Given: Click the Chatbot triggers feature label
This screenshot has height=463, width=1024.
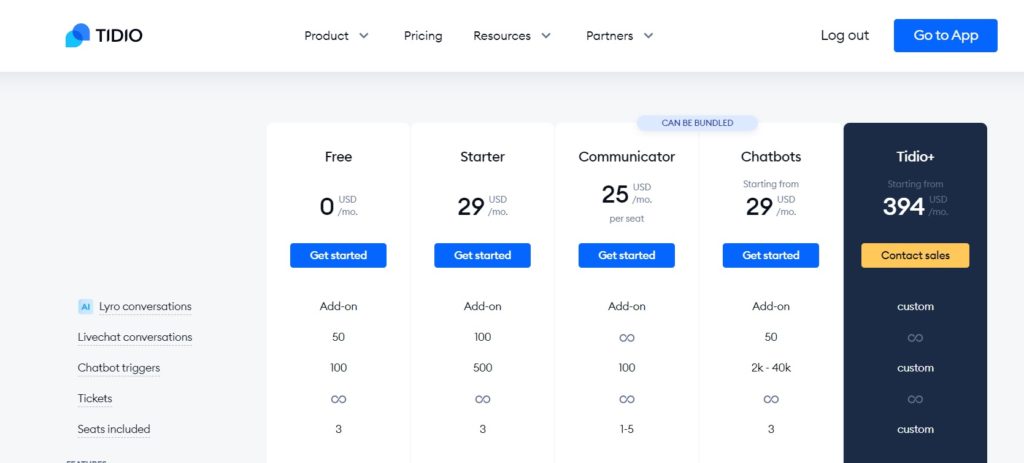Looking at the screenshot, I should coord(119,368).
